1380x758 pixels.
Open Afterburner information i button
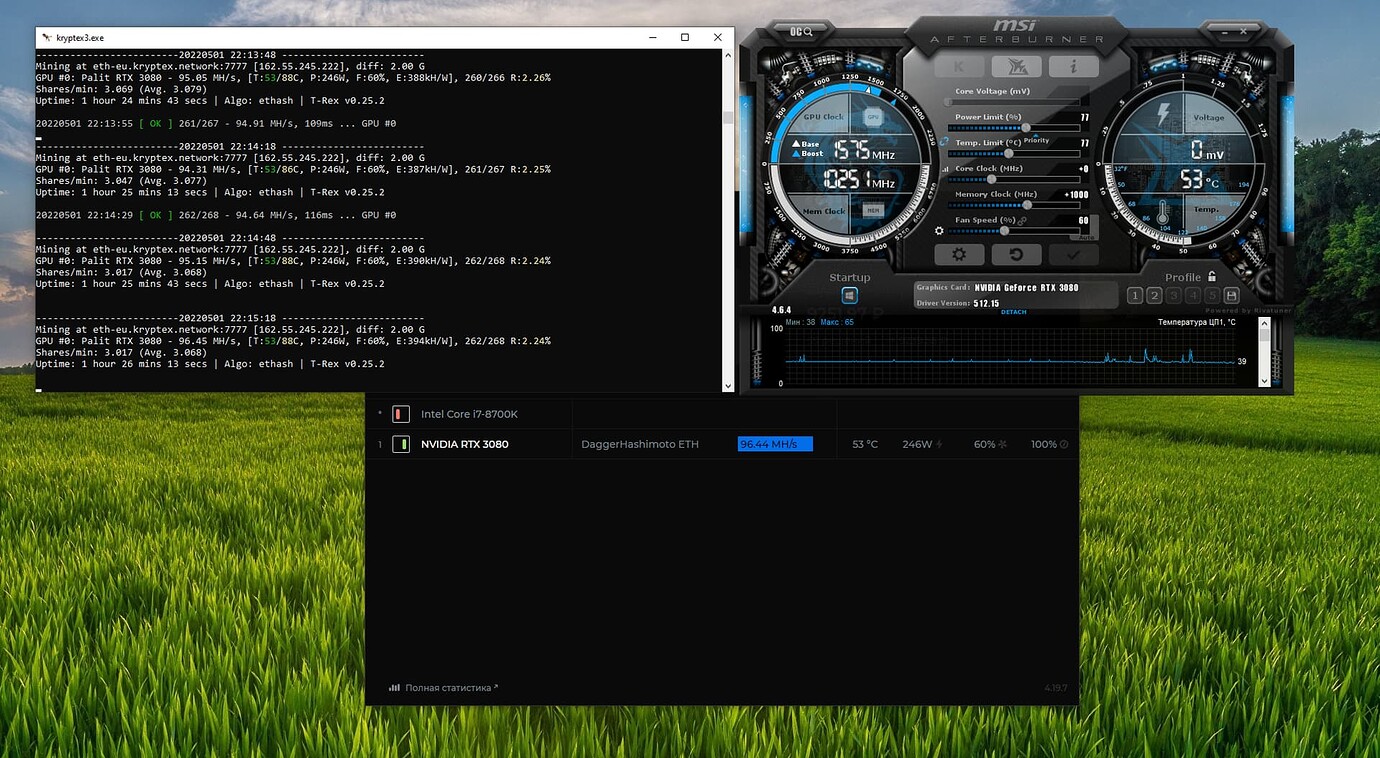(x=1074, y=67)
